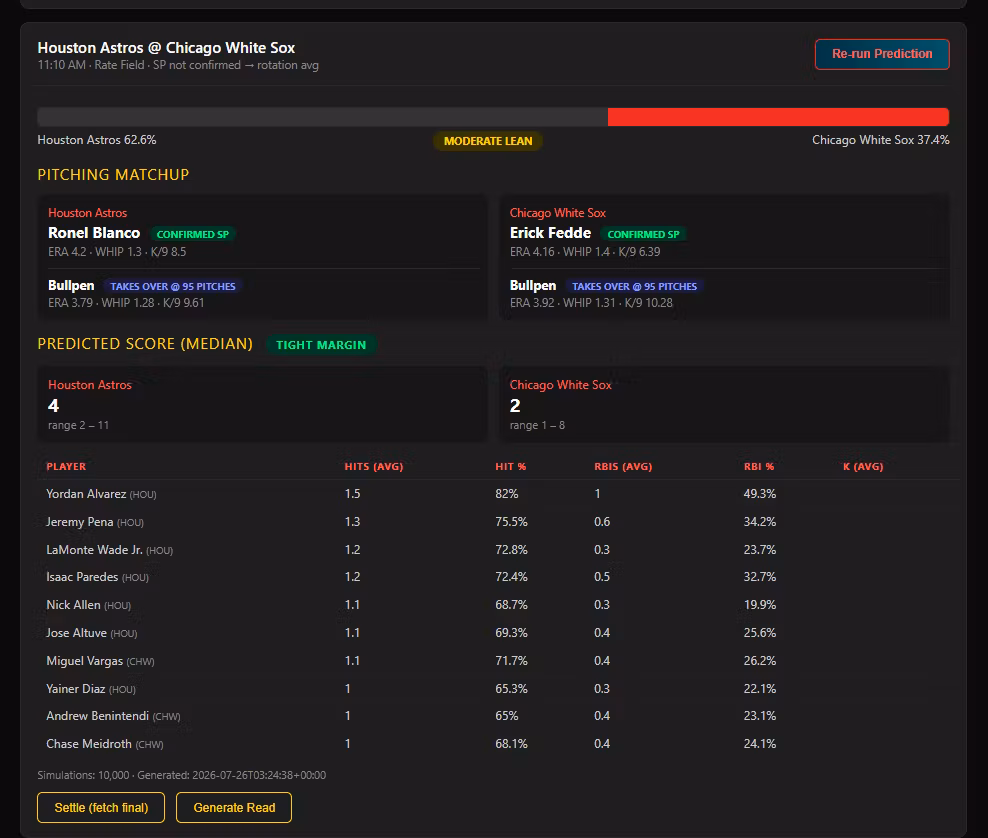Click Settle (fetch final) button

pyautogui.click(x=101, y=807)
